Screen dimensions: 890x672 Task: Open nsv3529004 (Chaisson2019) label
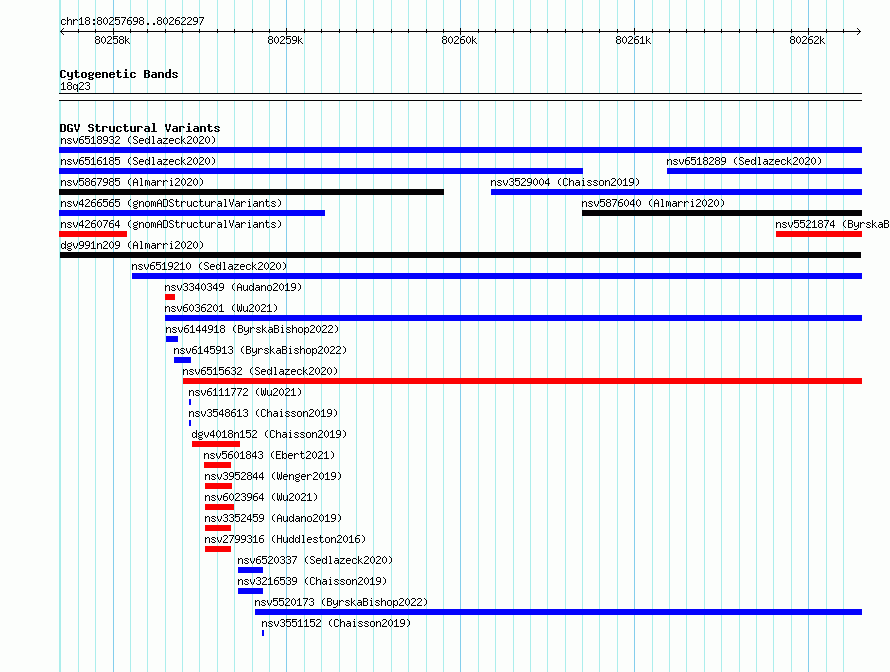pos(565,182)
